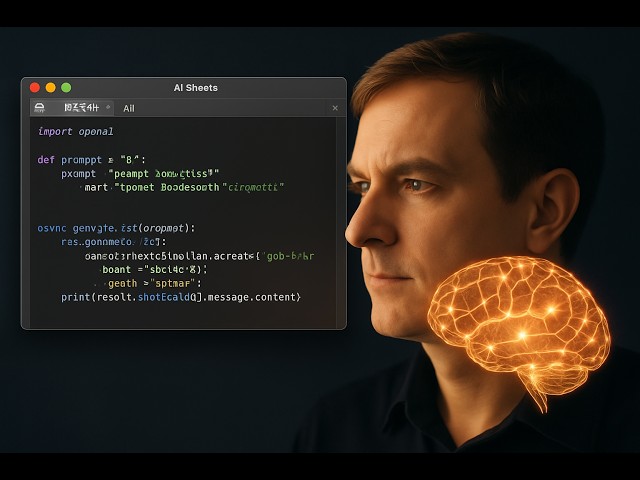Click the "import openal" code line
Image resolution: width=640 pixels, height=480 pixels.
coord(76,131)
